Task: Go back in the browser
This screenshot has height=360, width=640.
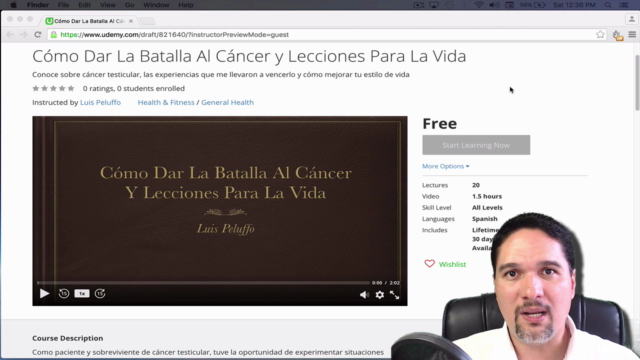Action: (10, 35)
